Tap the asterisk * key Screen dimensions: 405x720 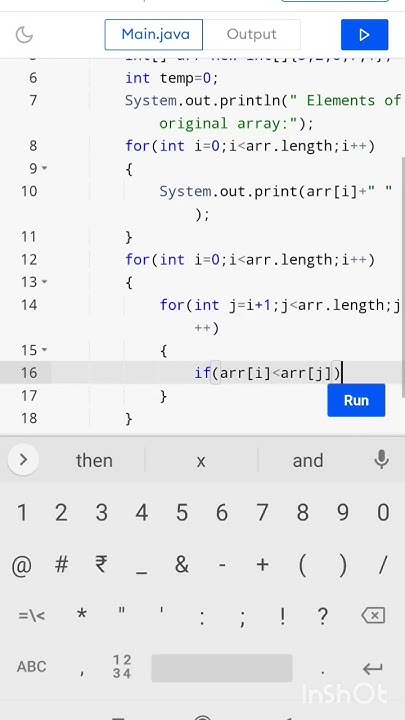(82, 615)
